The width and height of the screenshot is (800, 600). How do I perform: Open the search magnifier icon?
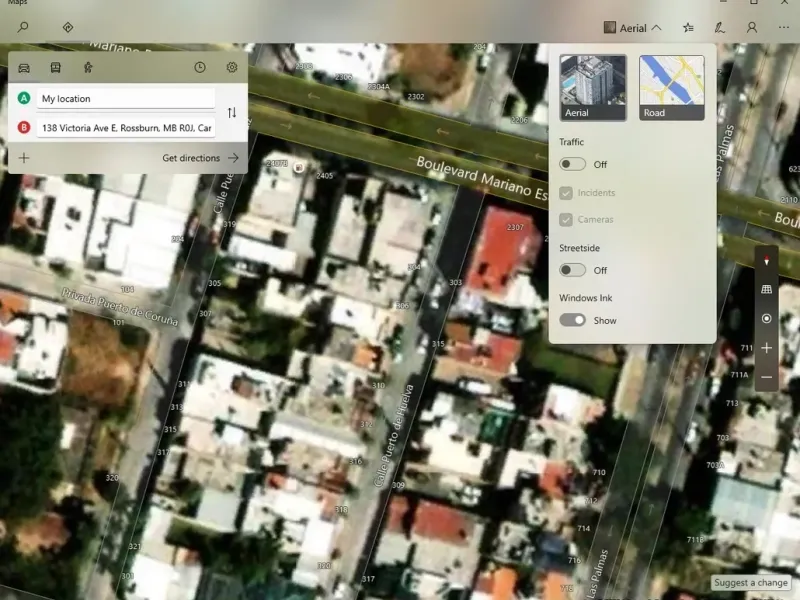23,27
